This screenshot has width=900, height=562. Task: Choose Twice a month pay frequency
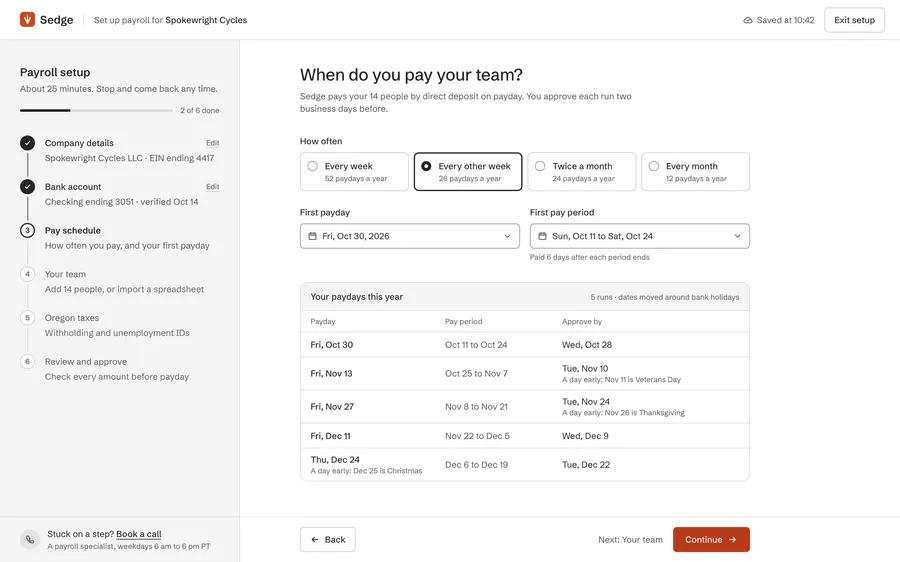[581, 172]
